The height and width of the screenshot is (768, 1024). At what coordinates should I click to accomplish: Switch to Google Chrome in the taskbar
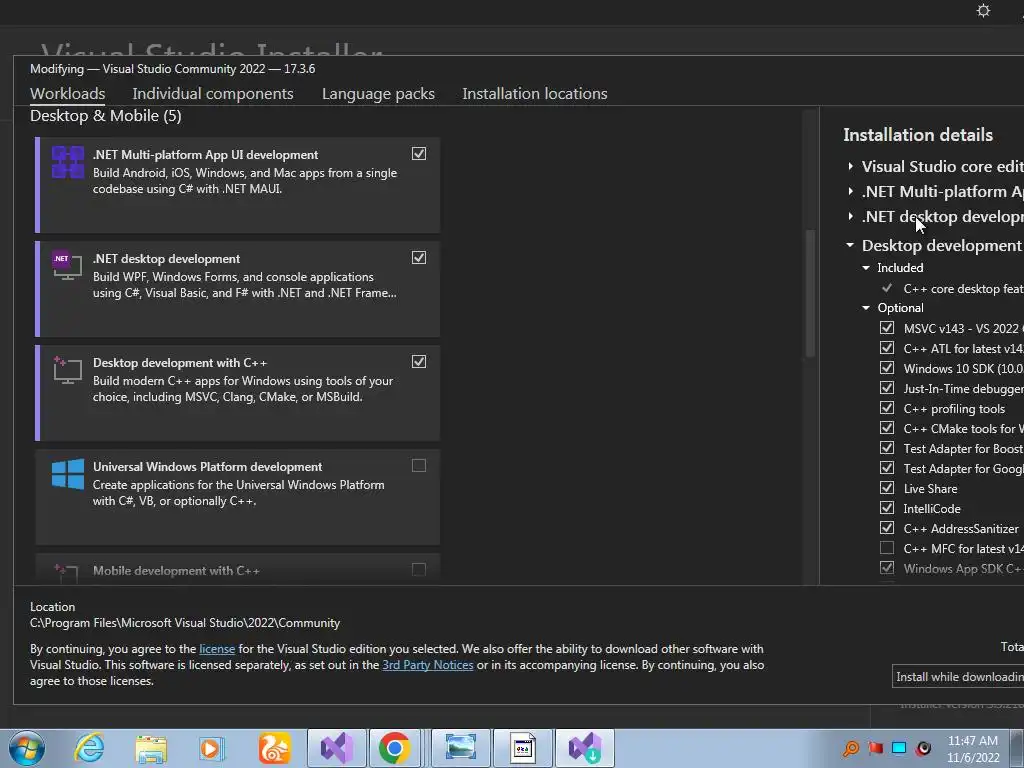(395, 748)
